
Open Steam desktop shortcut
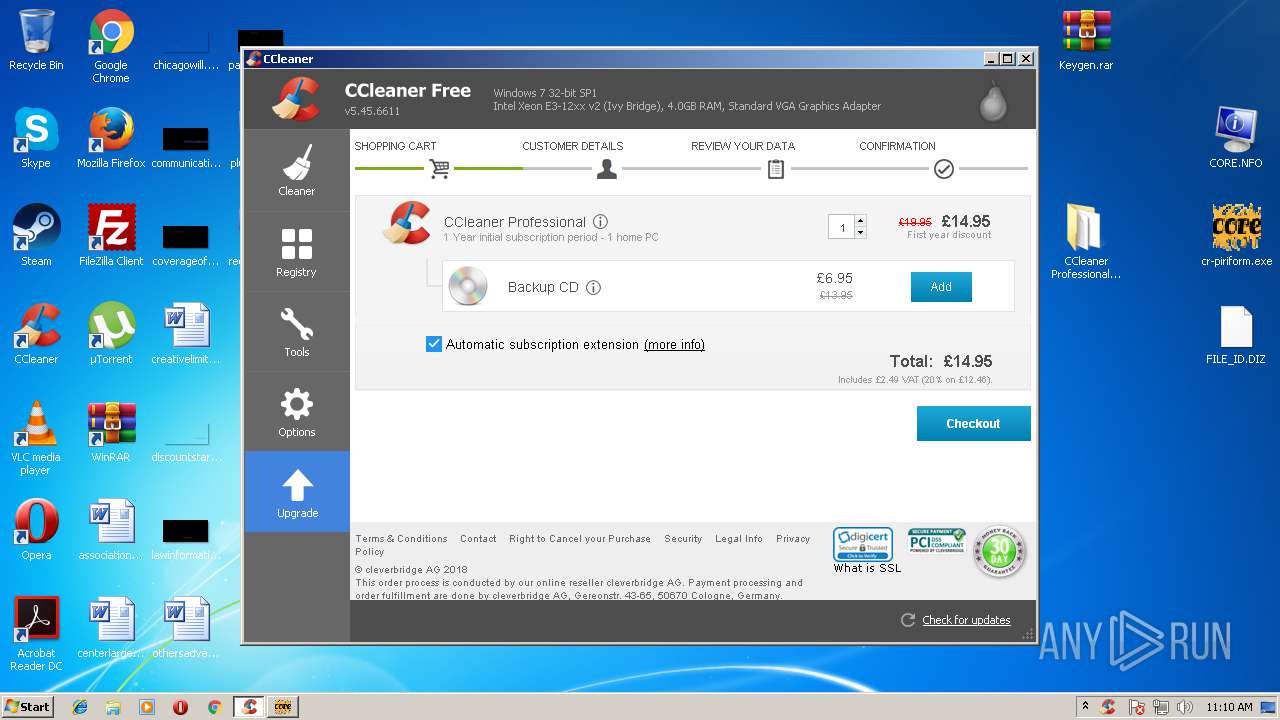click(36, 236)
